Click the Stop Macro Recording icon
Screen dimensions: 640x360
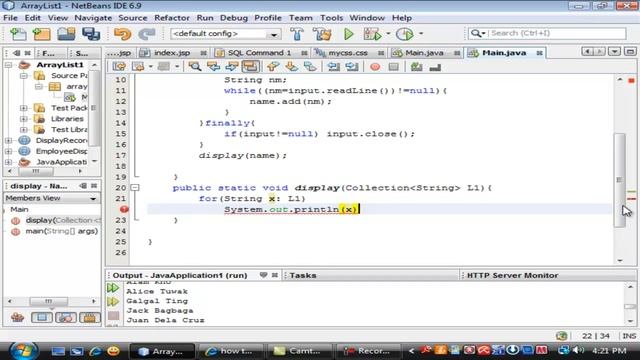(393, 67)
